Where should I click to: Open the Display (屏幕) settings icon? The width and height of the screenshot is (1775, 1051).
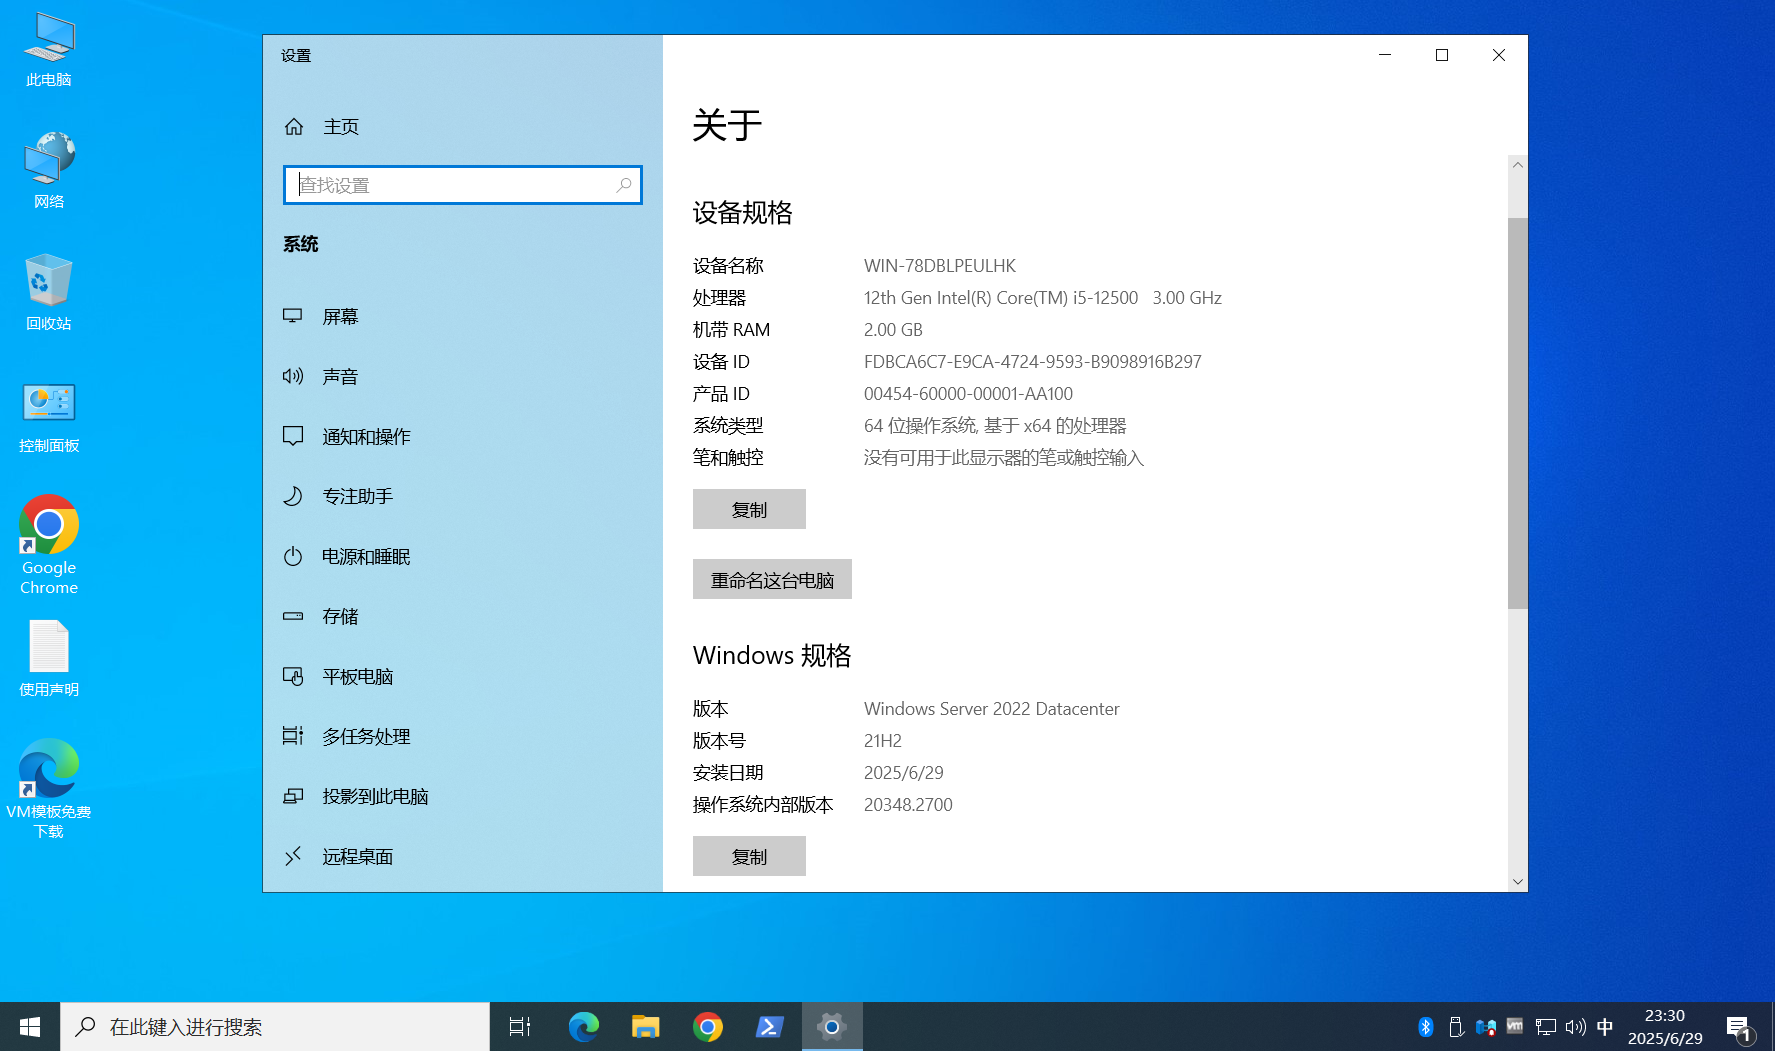[x=293, y=316]
